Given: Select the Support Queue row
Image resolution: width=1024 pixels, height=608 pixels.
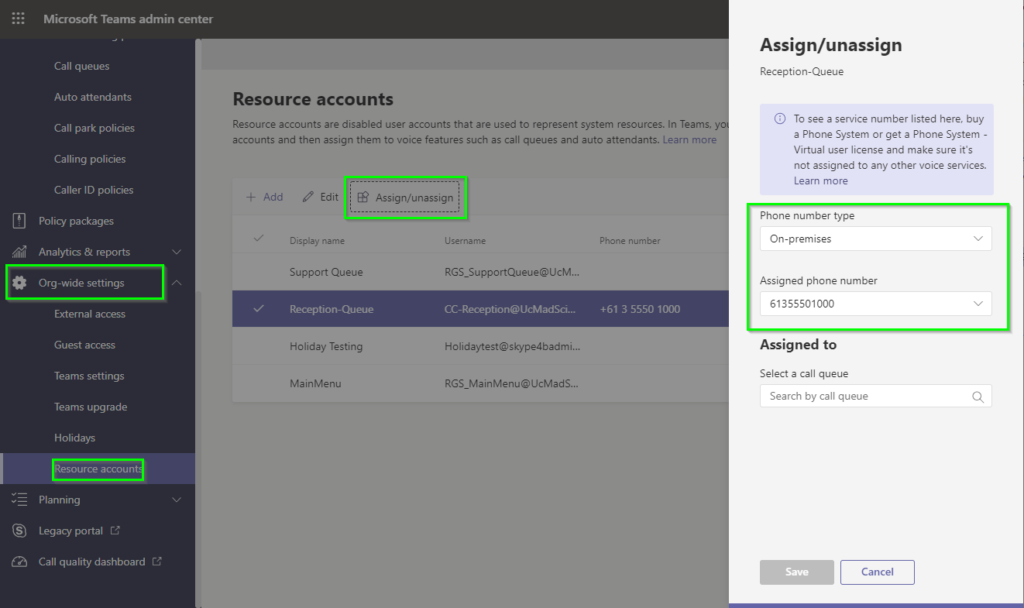Looking at the screenshot, I should pyautogui.click(x=480, y=272).
